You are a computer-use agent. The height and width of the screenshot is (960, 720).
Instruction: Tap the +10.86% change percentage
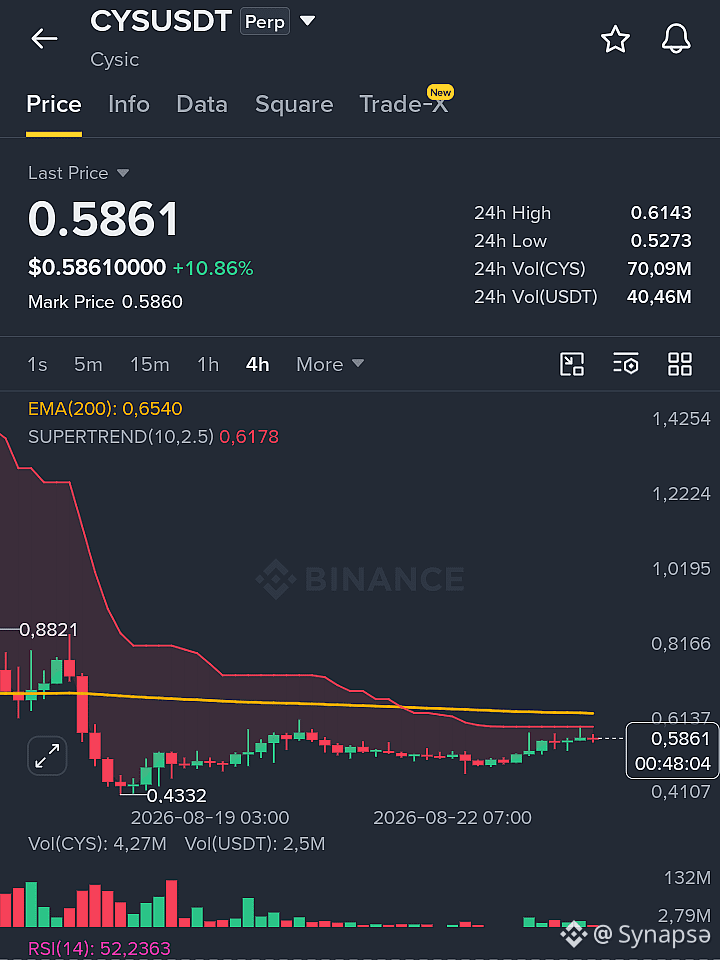click(213, 268)
